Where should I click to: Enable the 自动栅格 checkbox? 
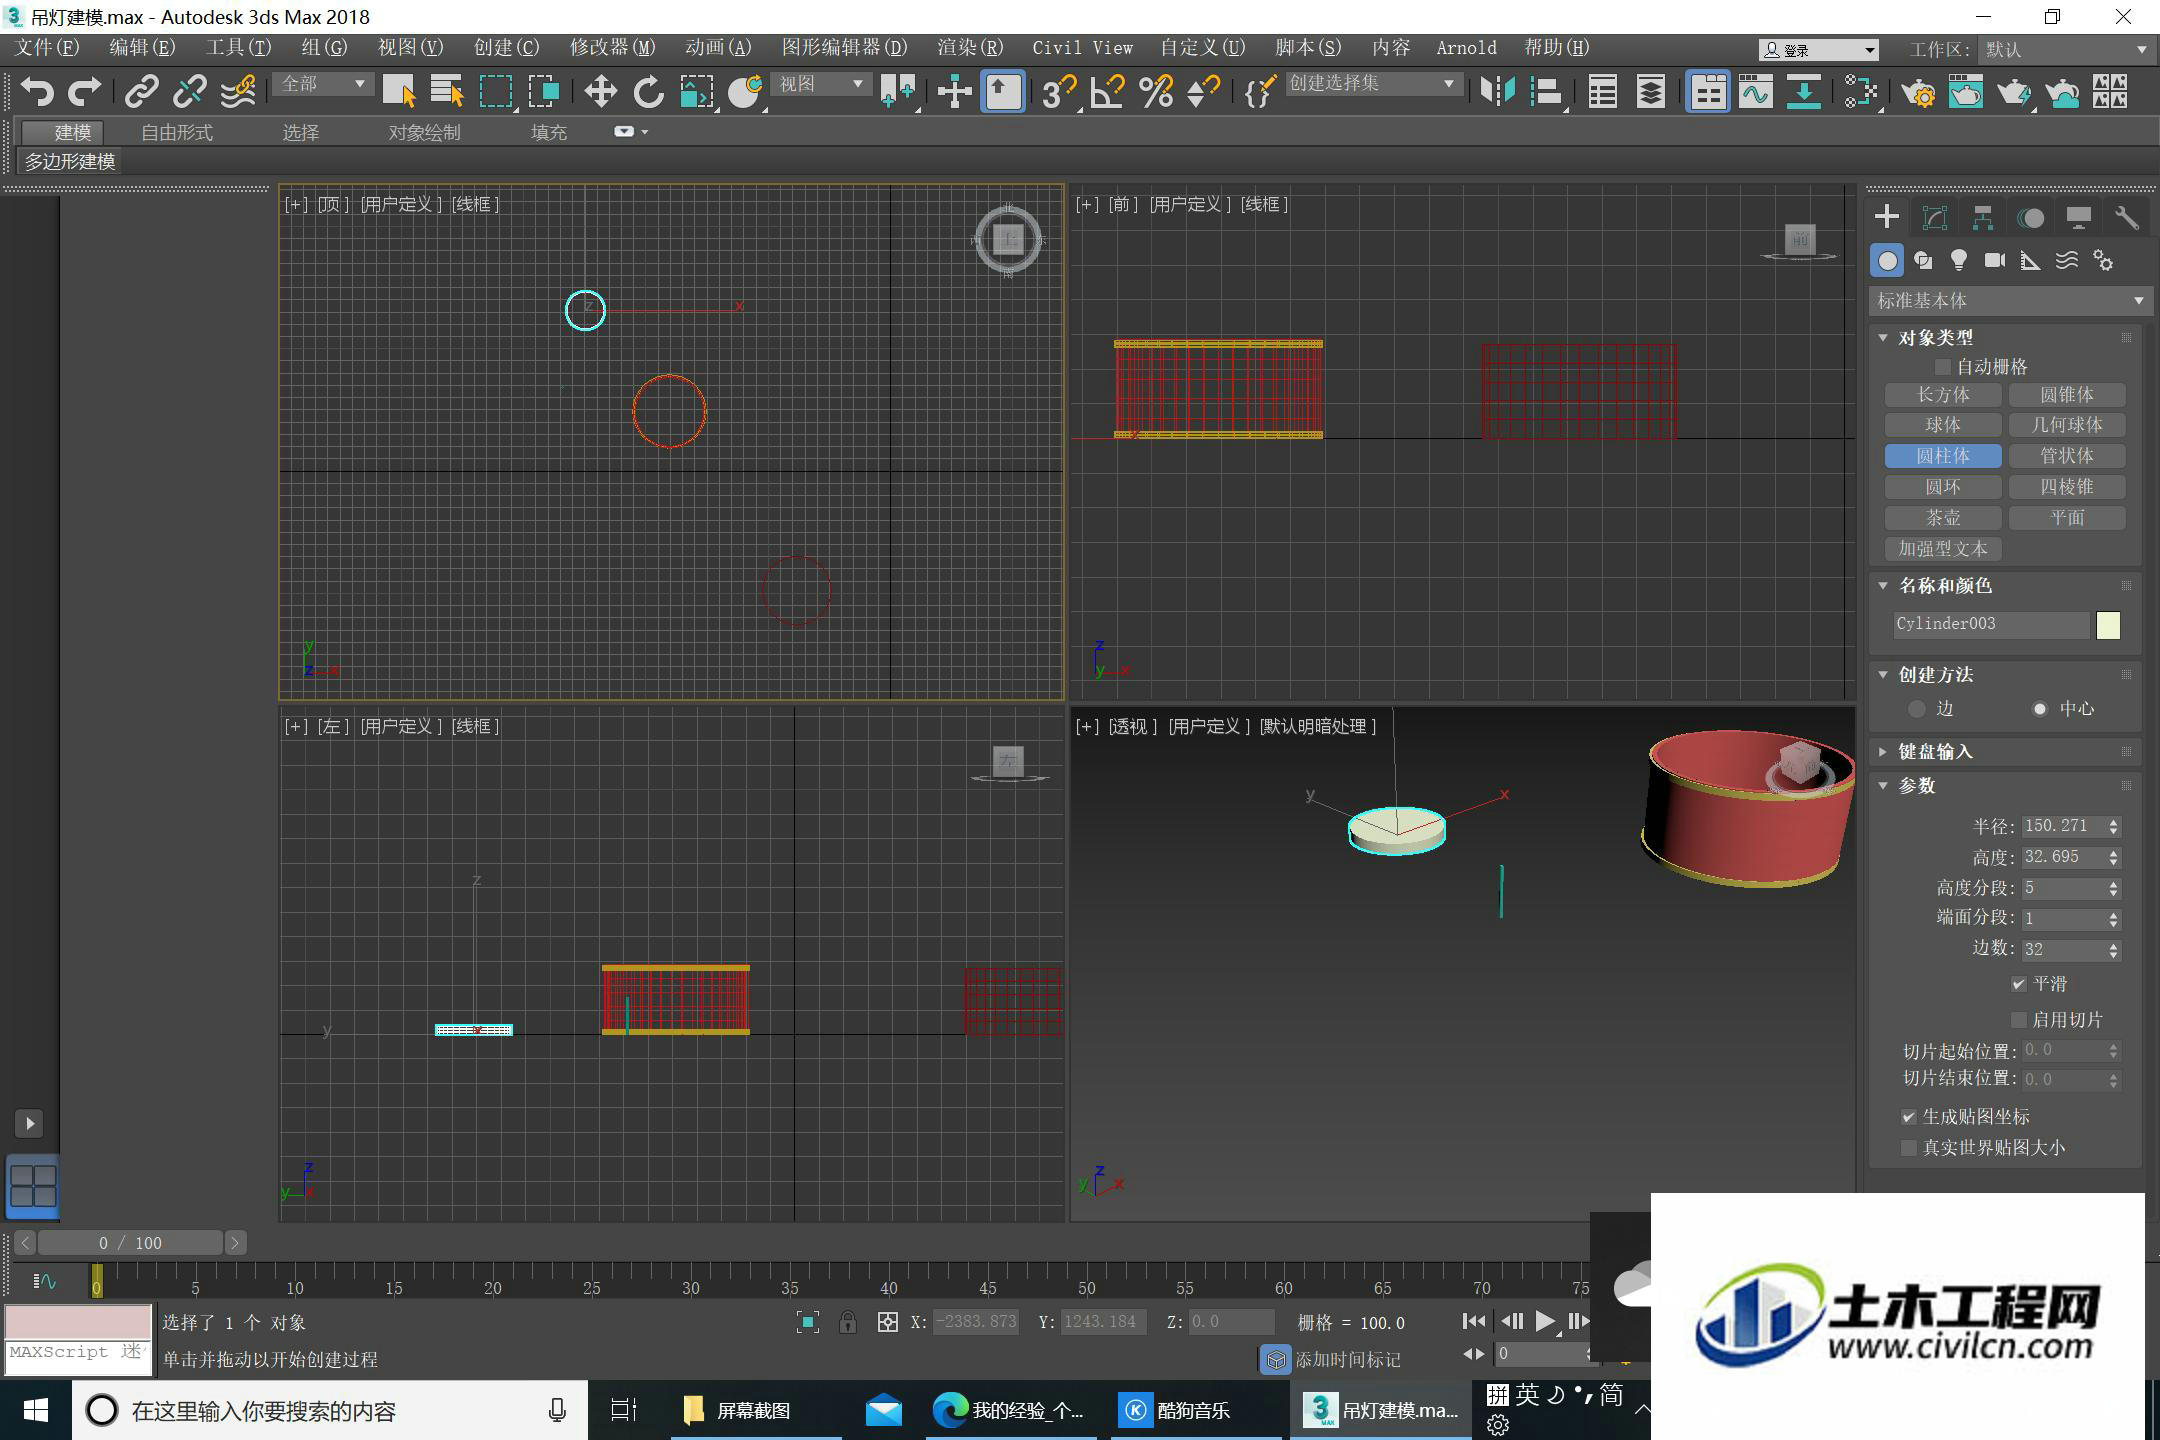click(x=1942, y=367)
